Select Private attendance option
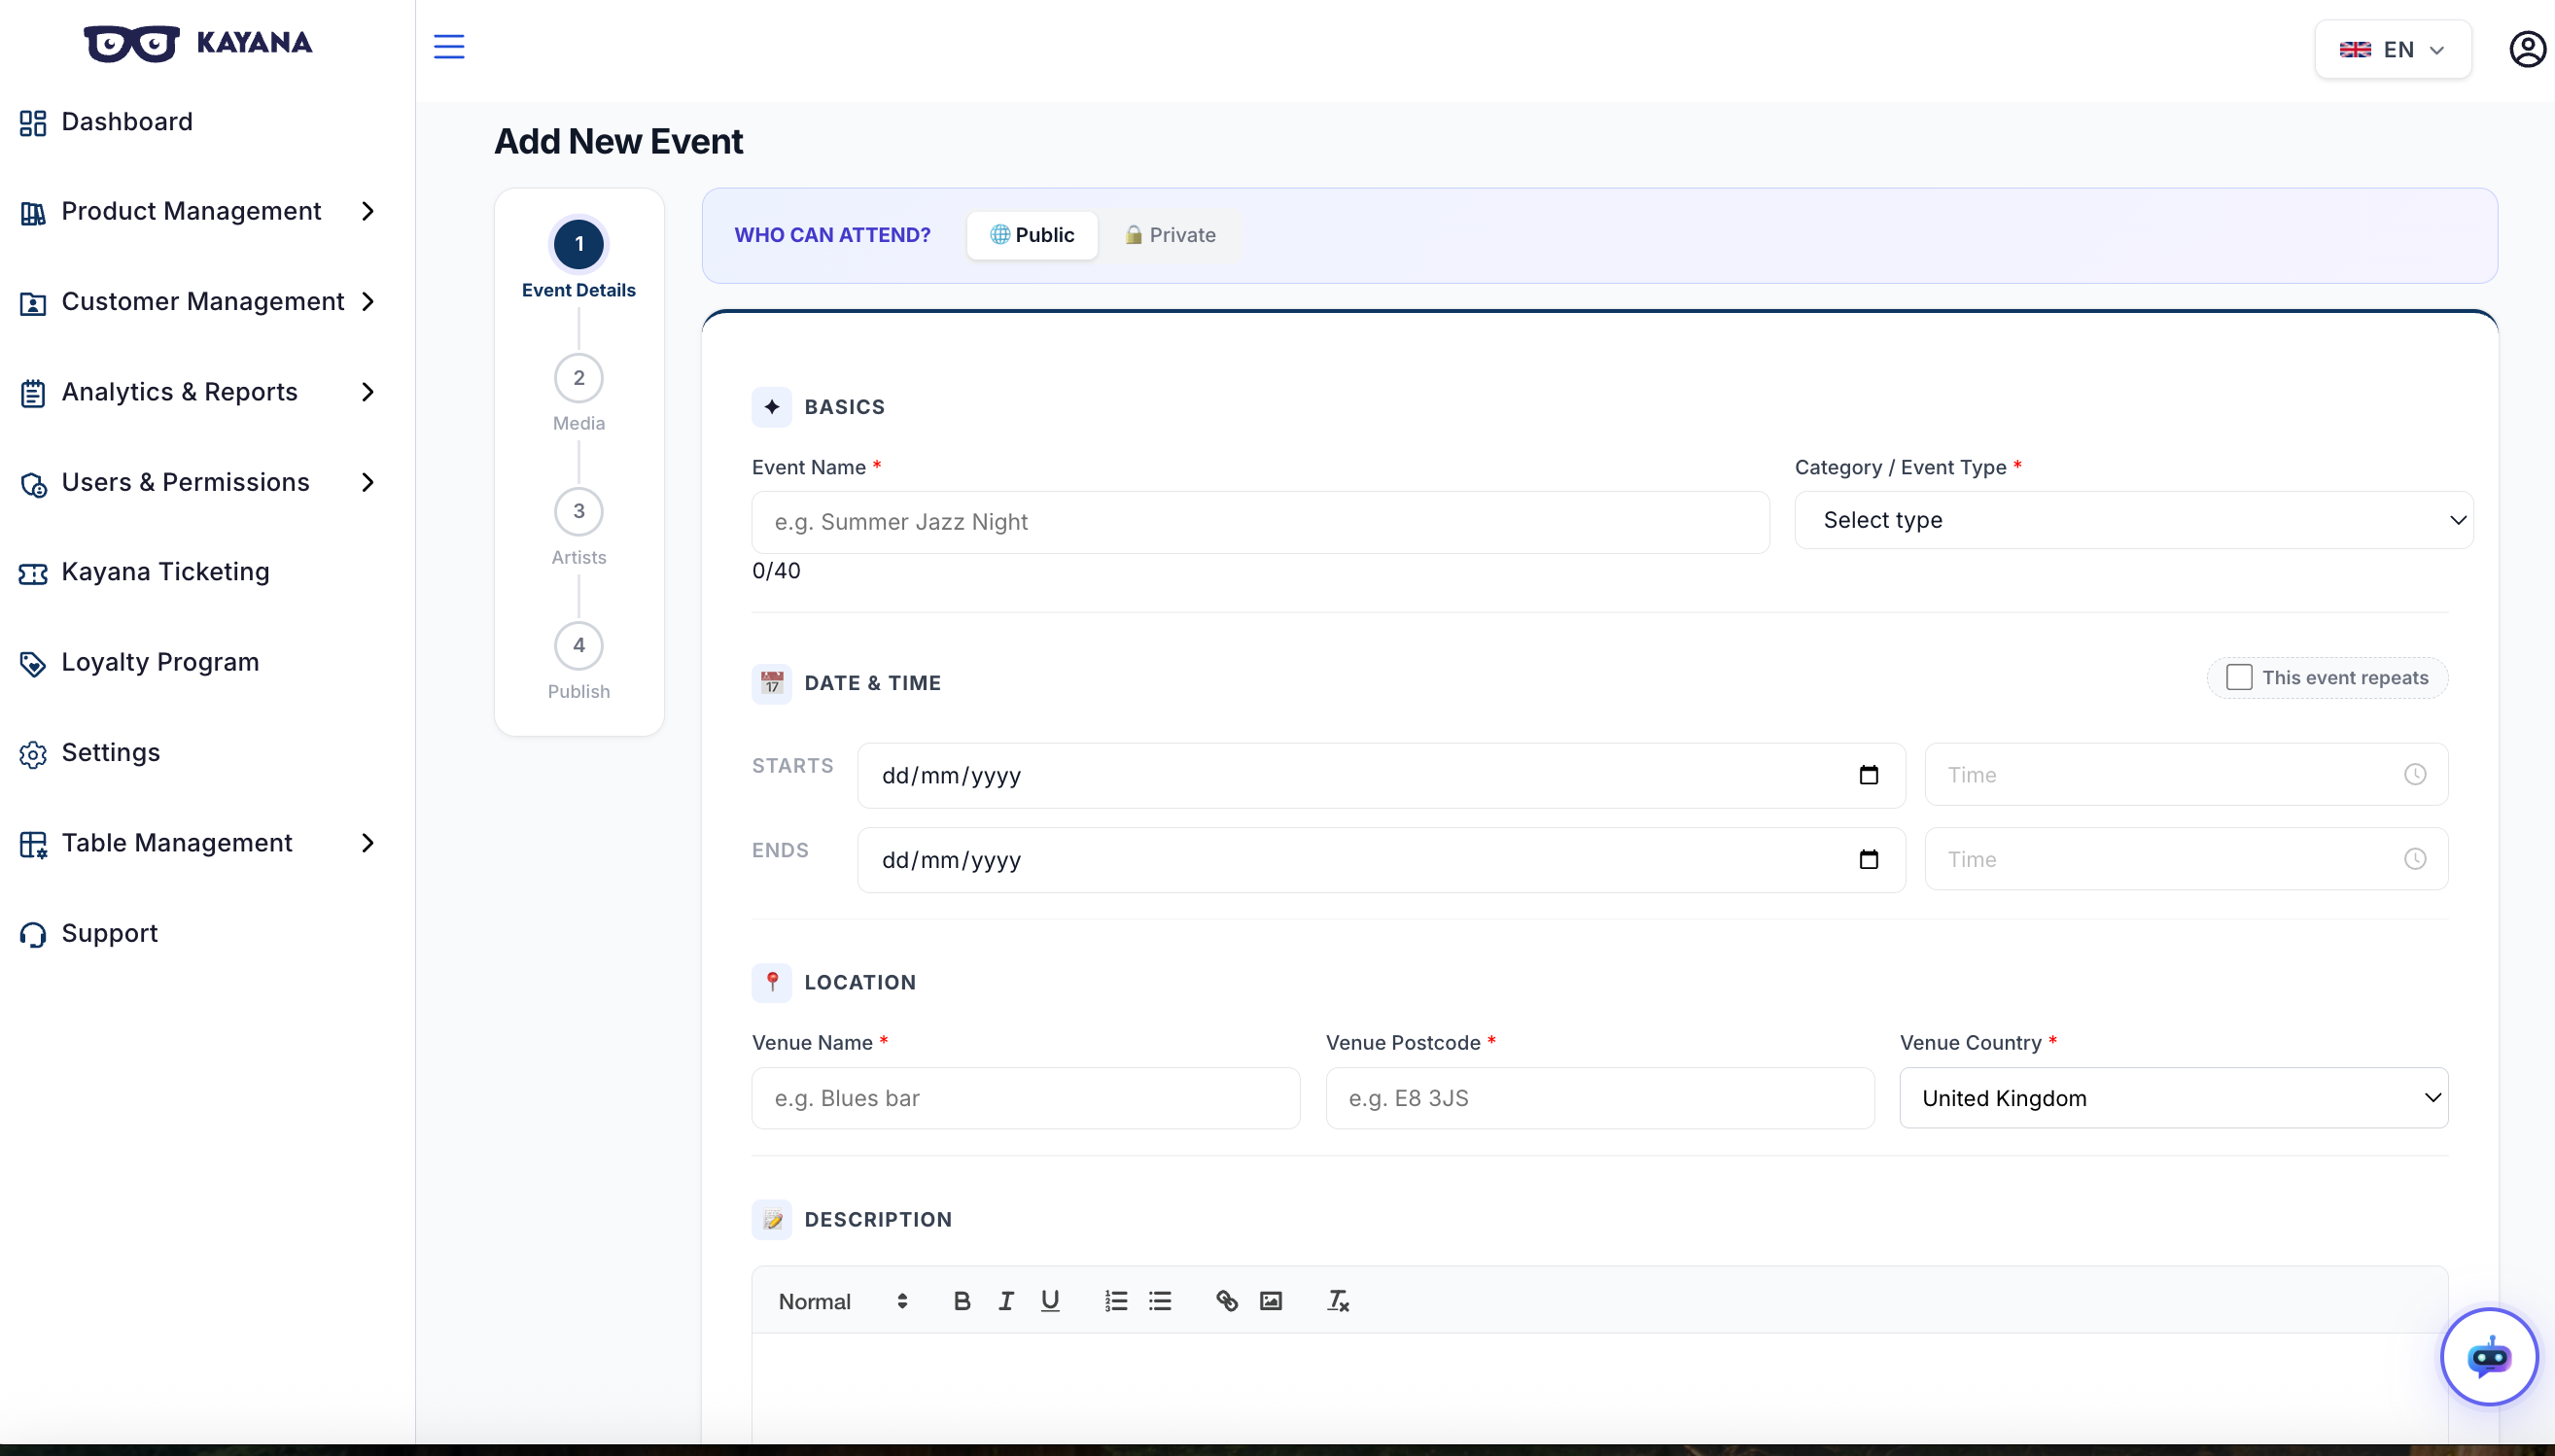This screenshot has height=1456, width=2555. point(1170,235)
